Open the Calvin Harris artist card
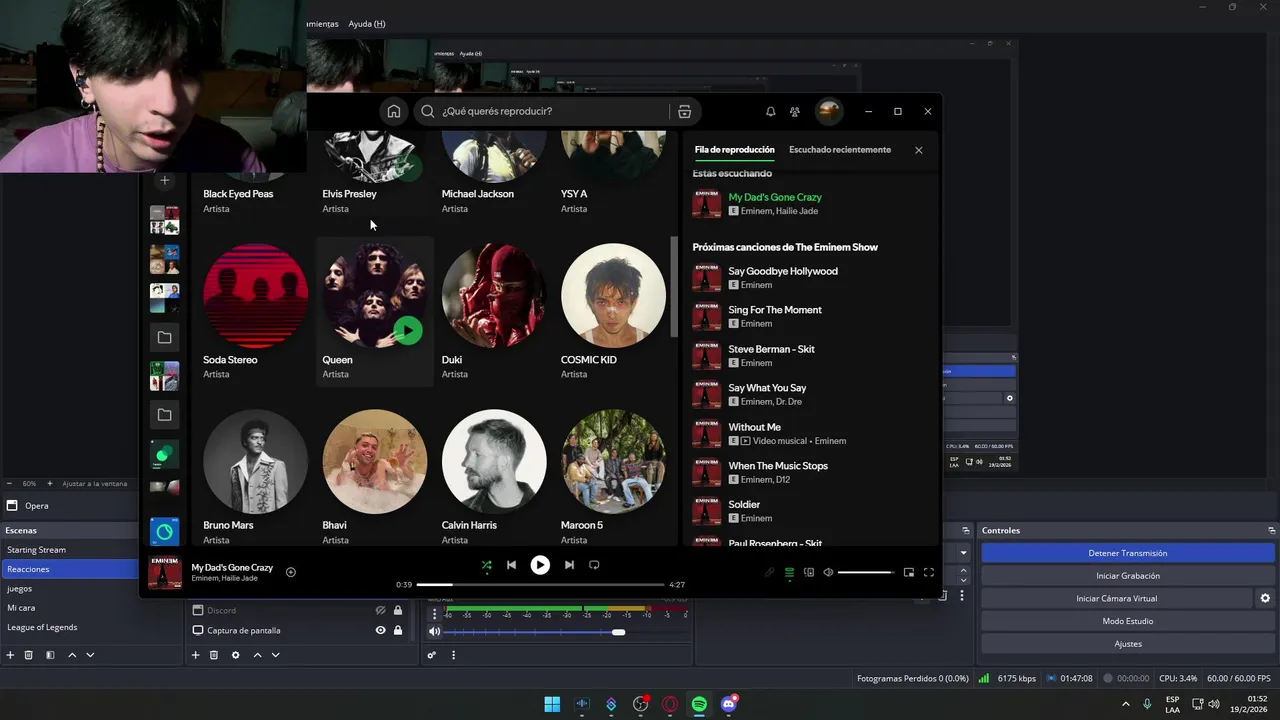This screenshot has height=720, width=1280. point(494,476)
